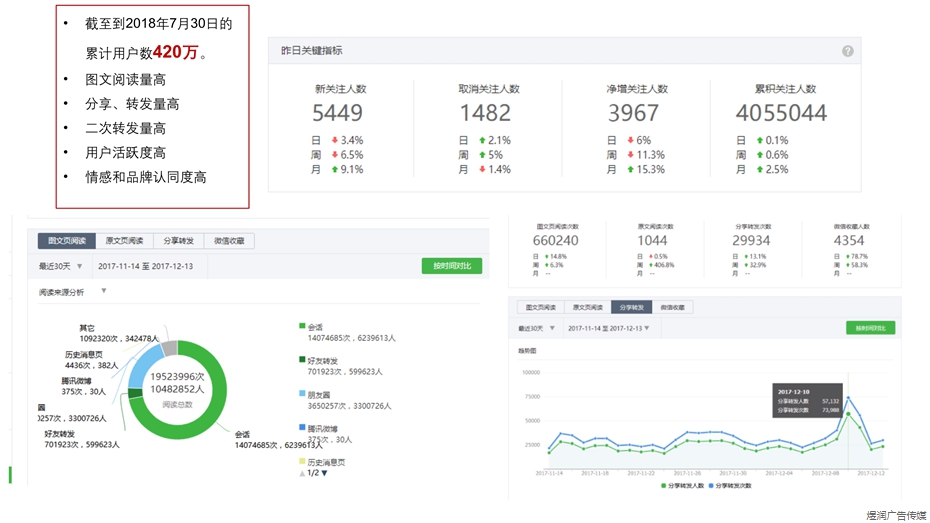Click previous page arrow in pie legend
Image resolution: width=930 pixels, height=523 pixels.
tap(302, 473)
